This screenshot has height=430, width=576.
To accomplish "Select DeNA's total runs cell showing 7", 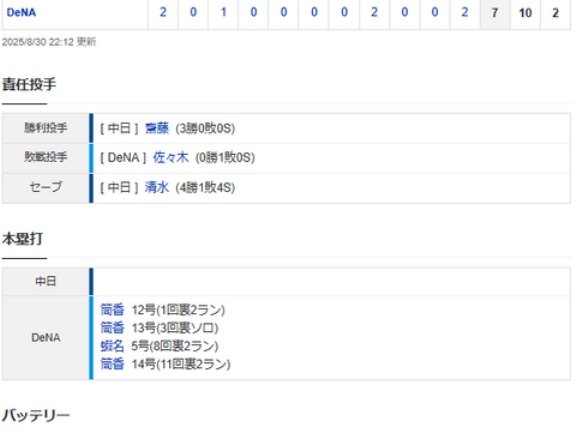I will pos(495,13).
